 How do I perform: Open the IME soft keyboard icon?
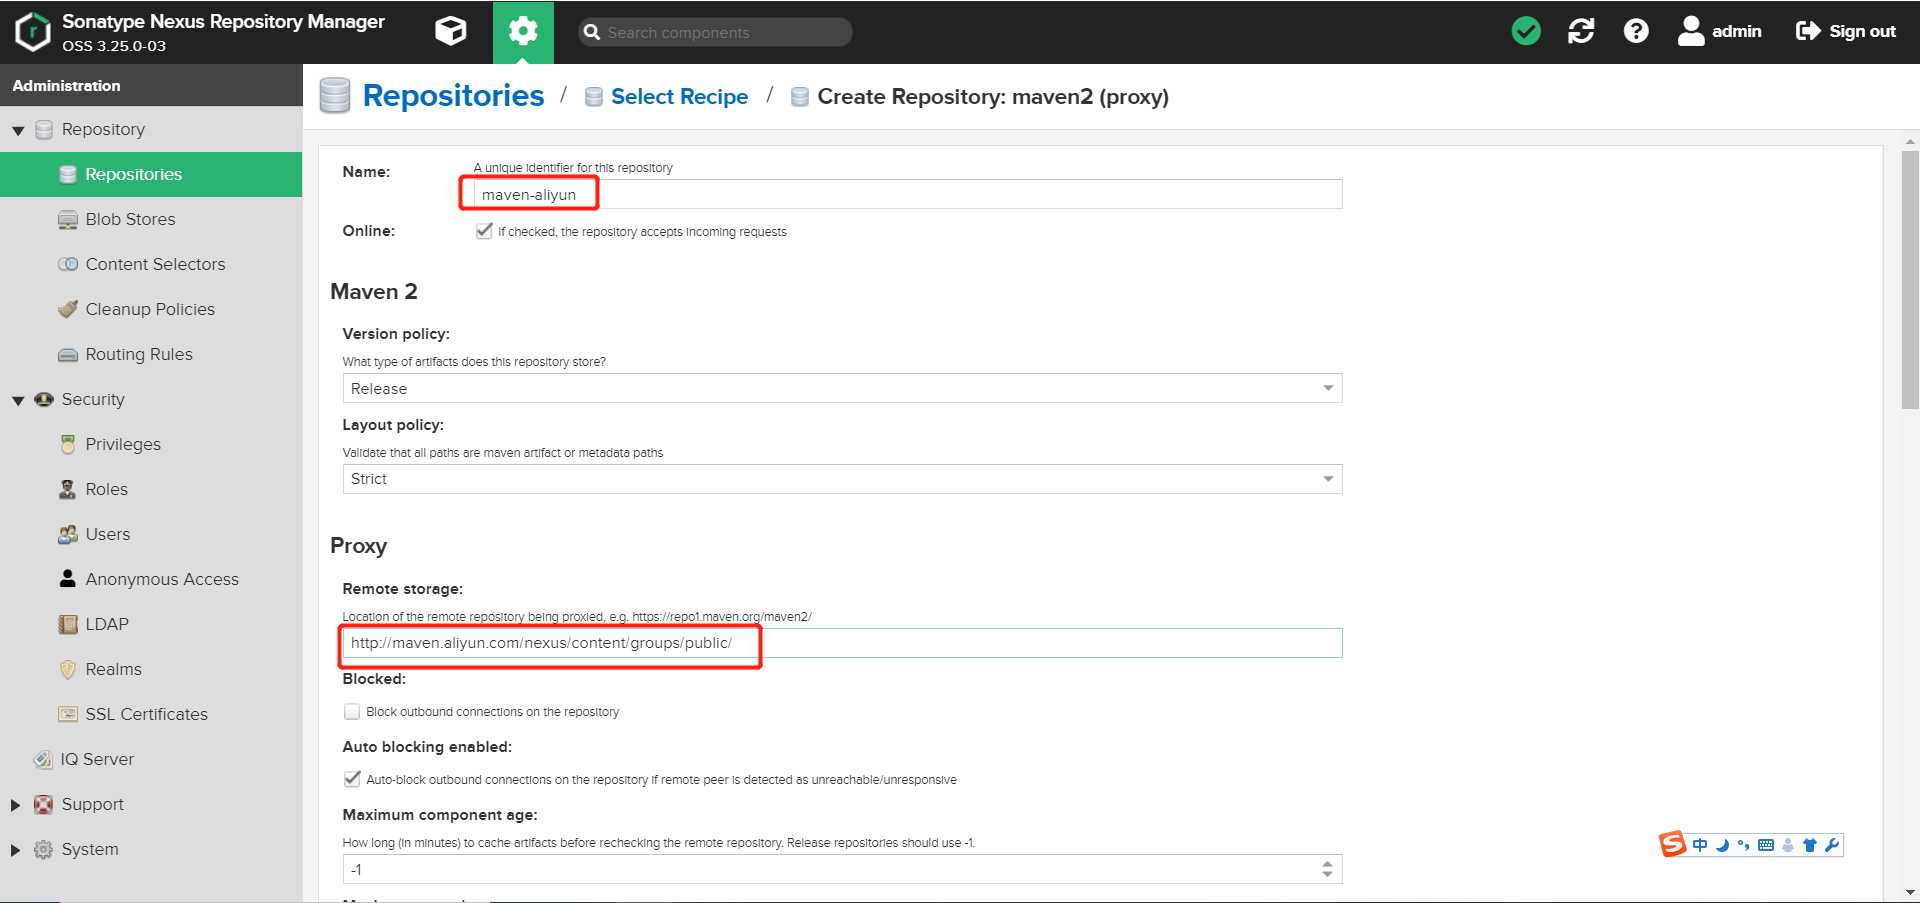[1766, 845]
